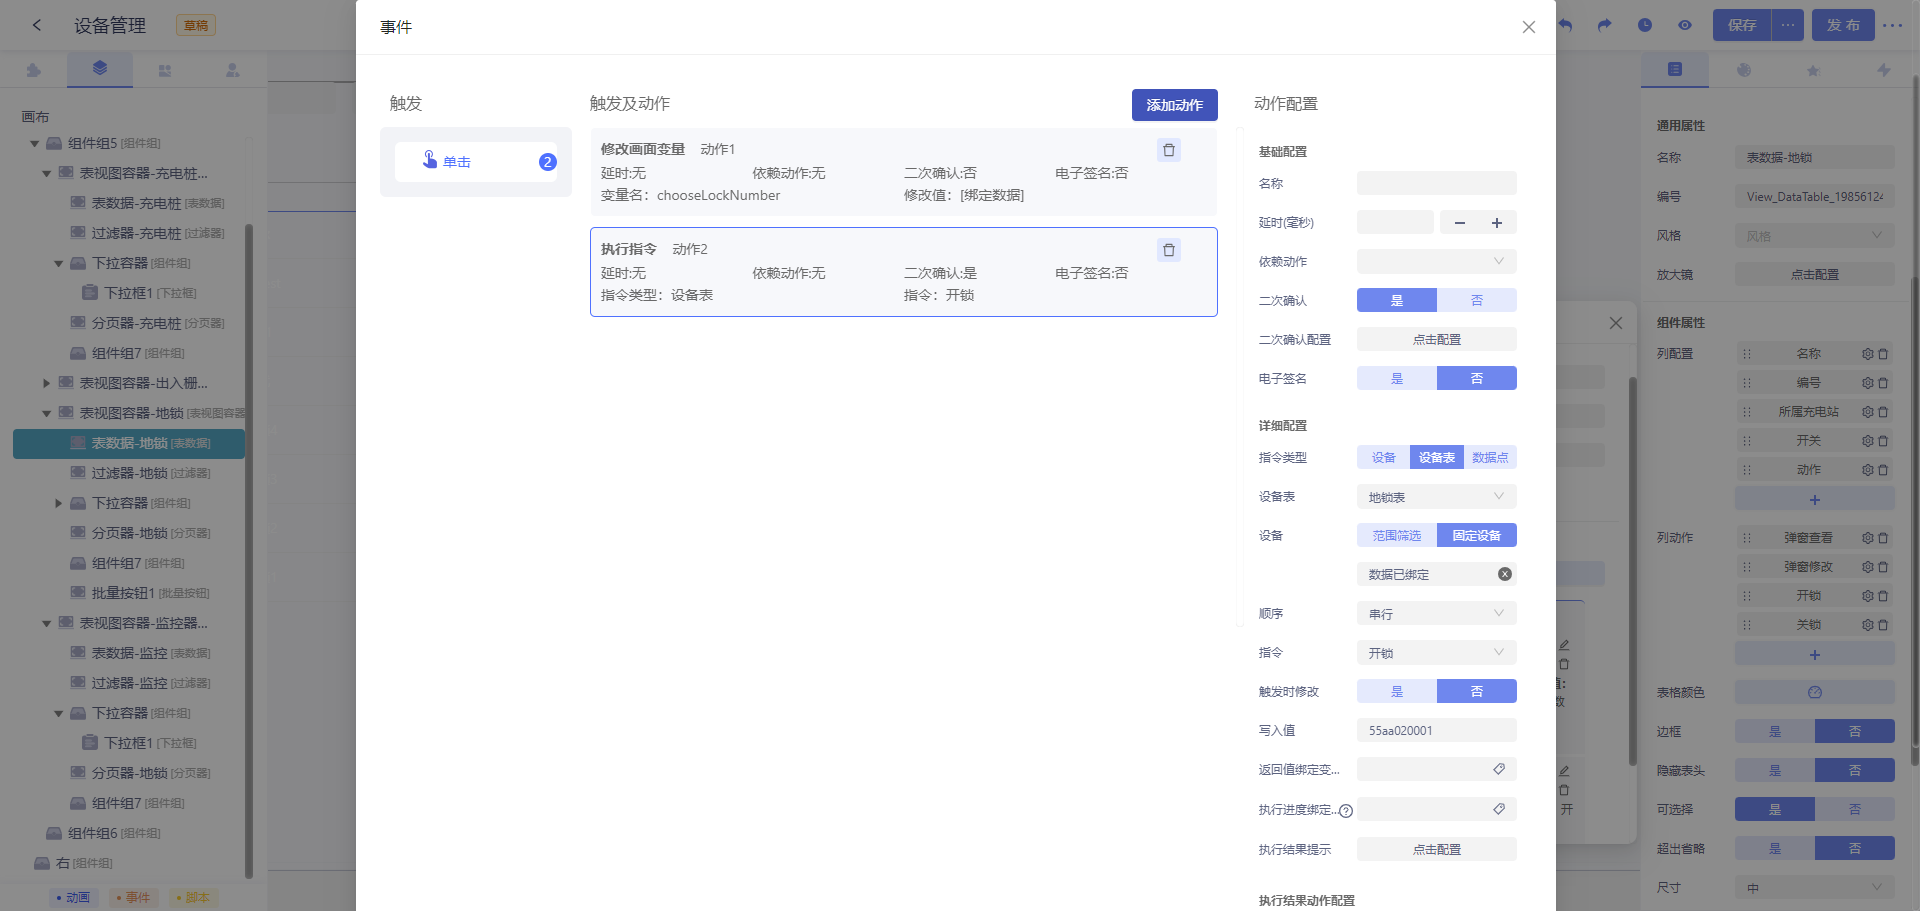Delete action 1 with its trash icon
The image size is (1920, 911).
[1169, 150]
